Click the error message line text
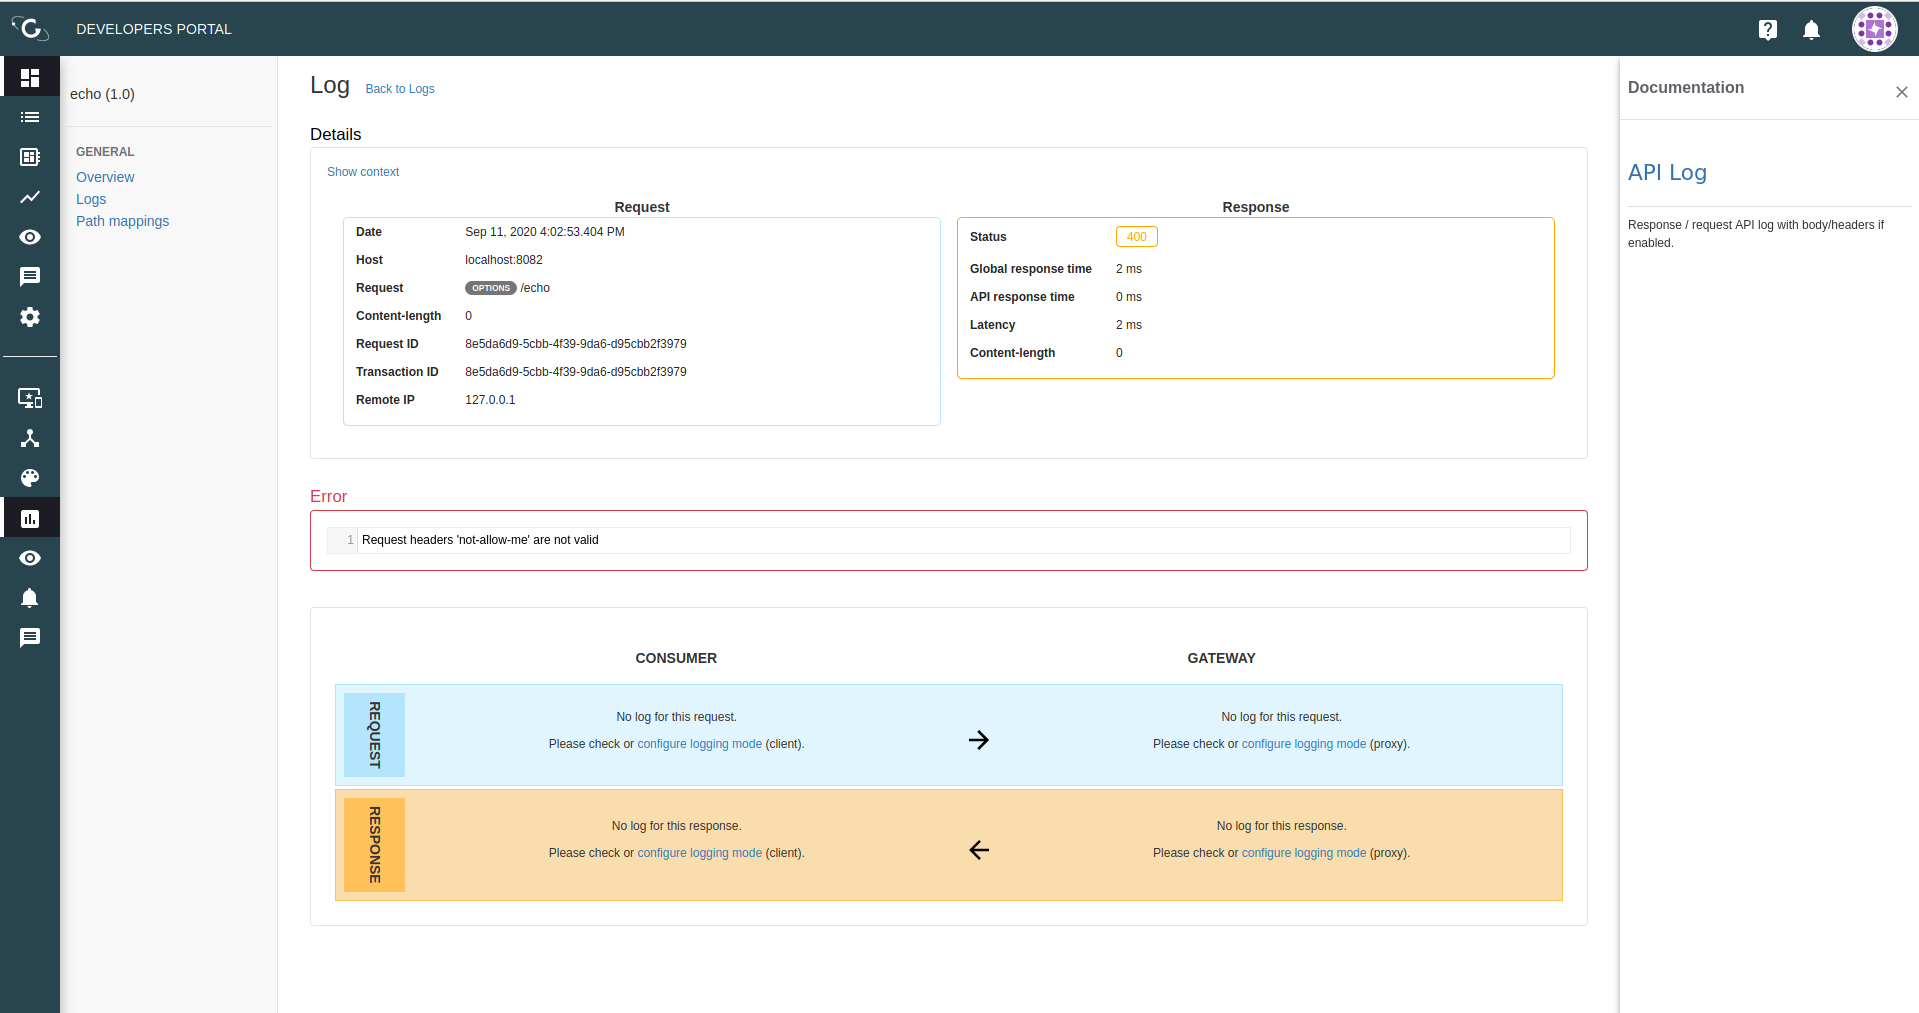1919x1013 pixels. [480, 540]
